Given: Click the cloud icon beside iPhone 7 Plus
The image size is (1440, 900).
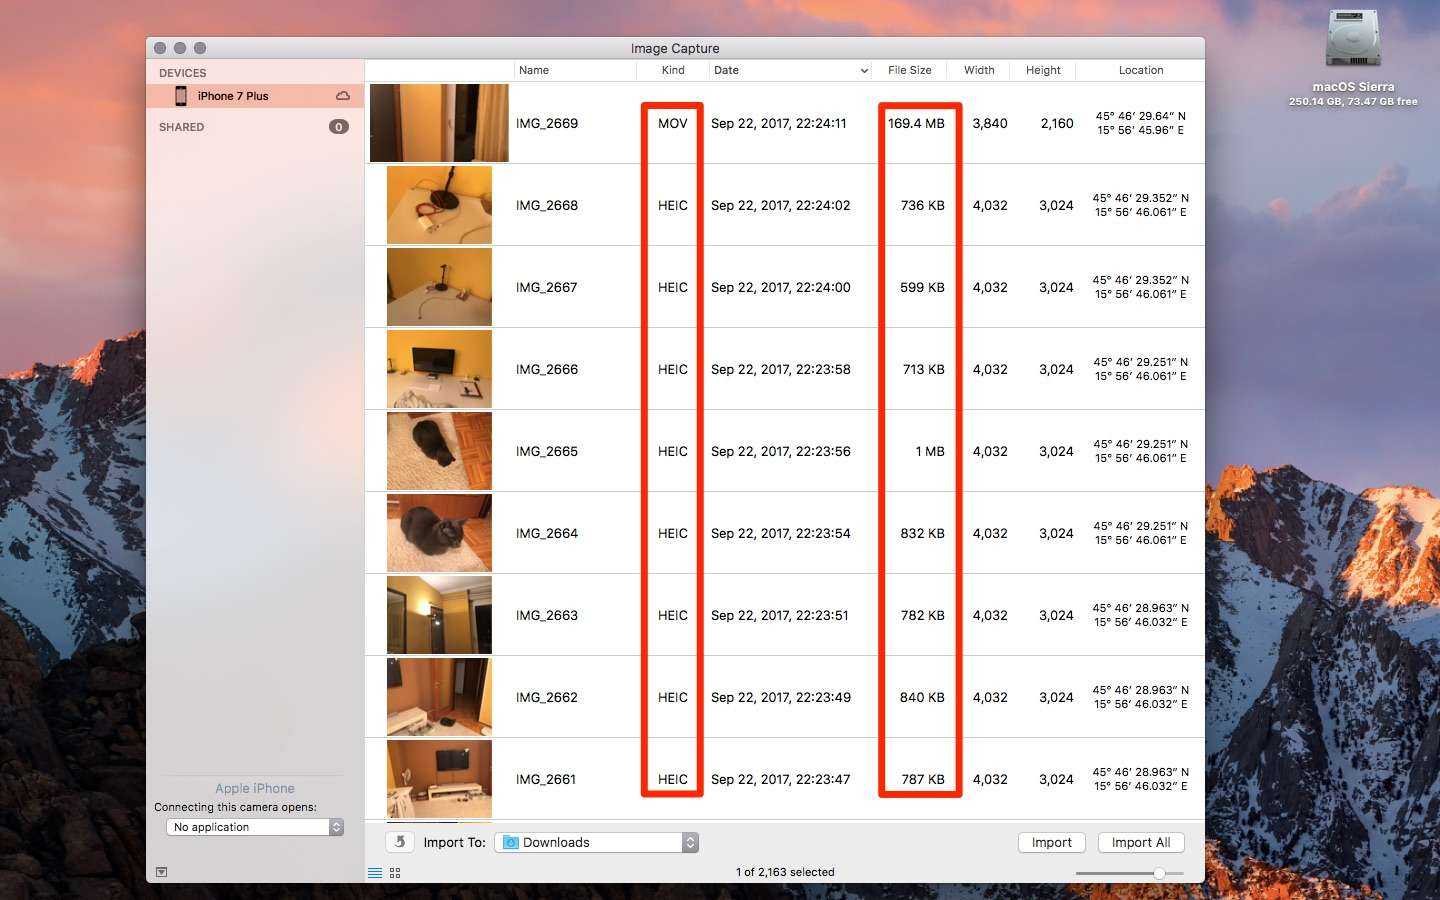Looking at the screenshot, I should (343, 96).
